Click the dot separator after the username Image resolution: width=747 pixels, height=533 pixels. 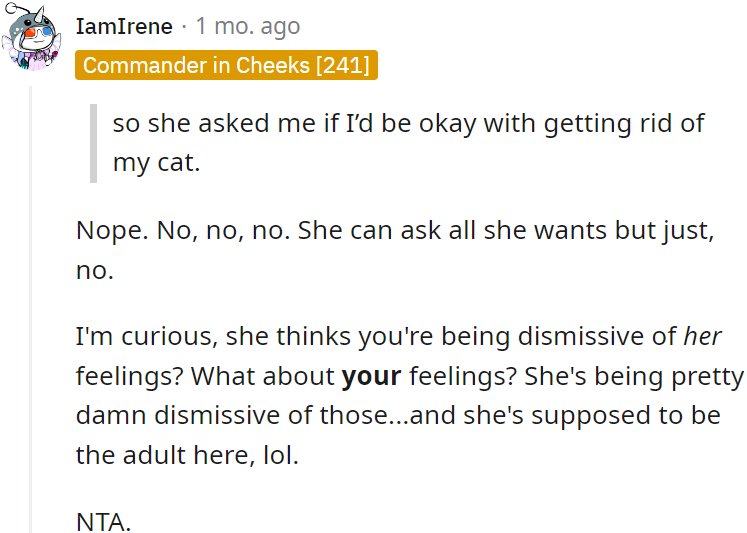184,27
